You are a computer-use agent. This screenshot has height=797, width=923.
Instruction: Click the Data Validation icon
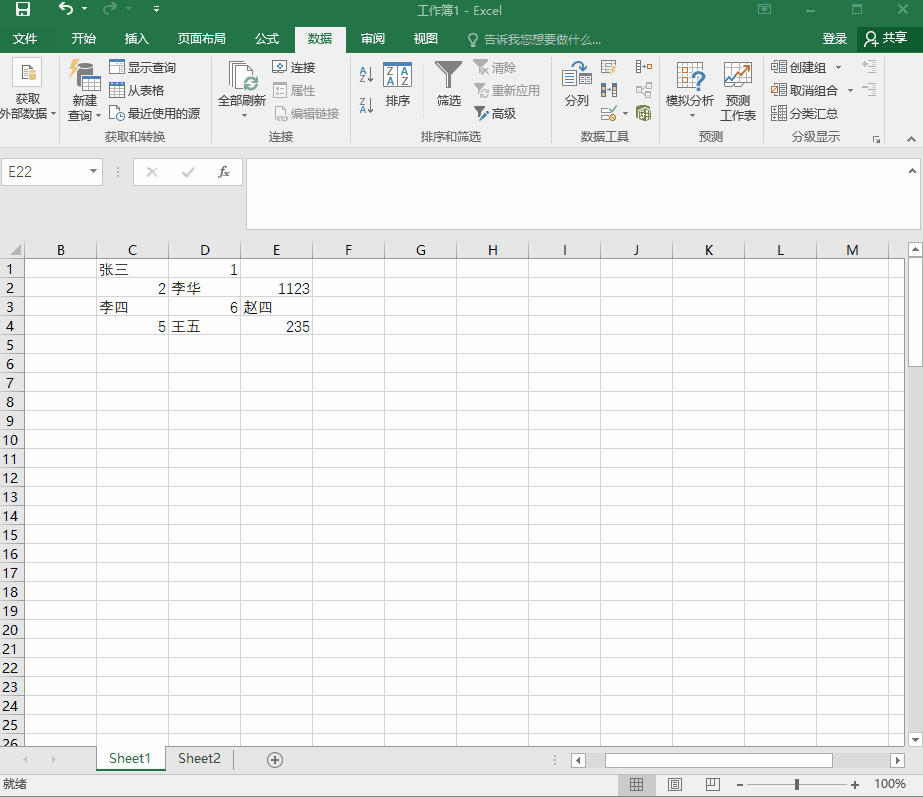(609, 113)
